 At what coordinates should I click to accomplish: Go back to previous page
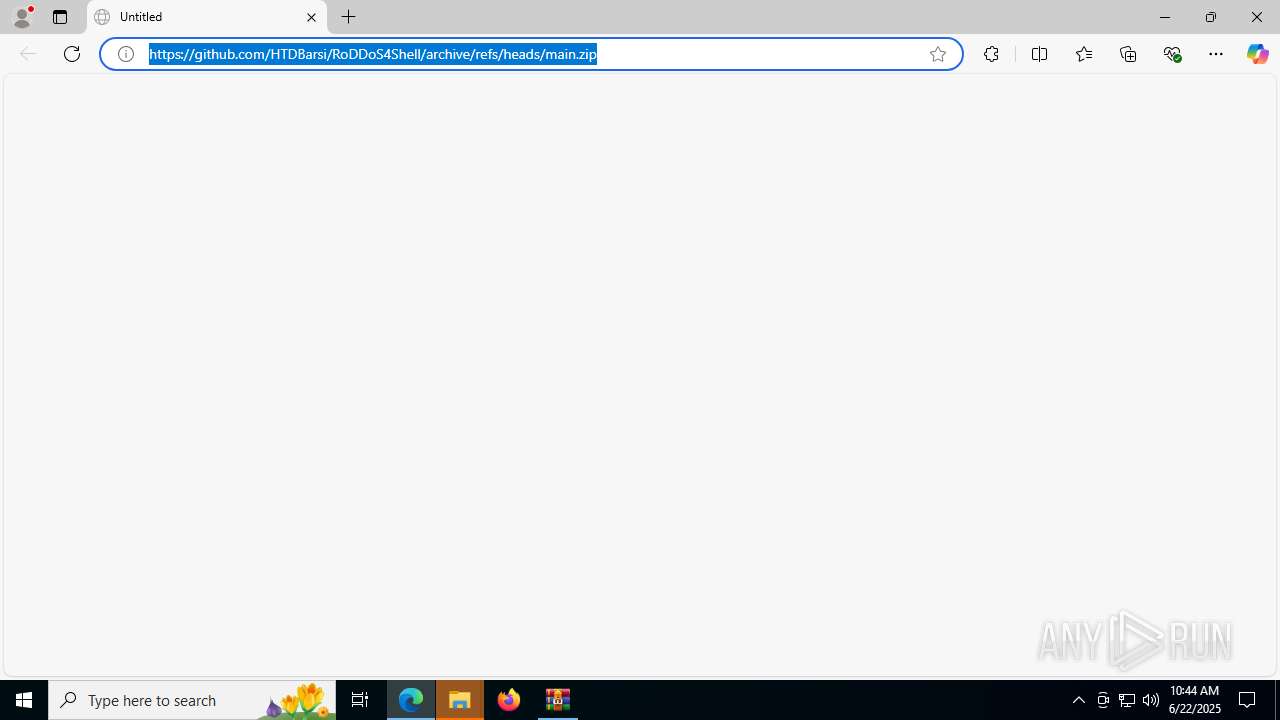[x=28, y=54]
